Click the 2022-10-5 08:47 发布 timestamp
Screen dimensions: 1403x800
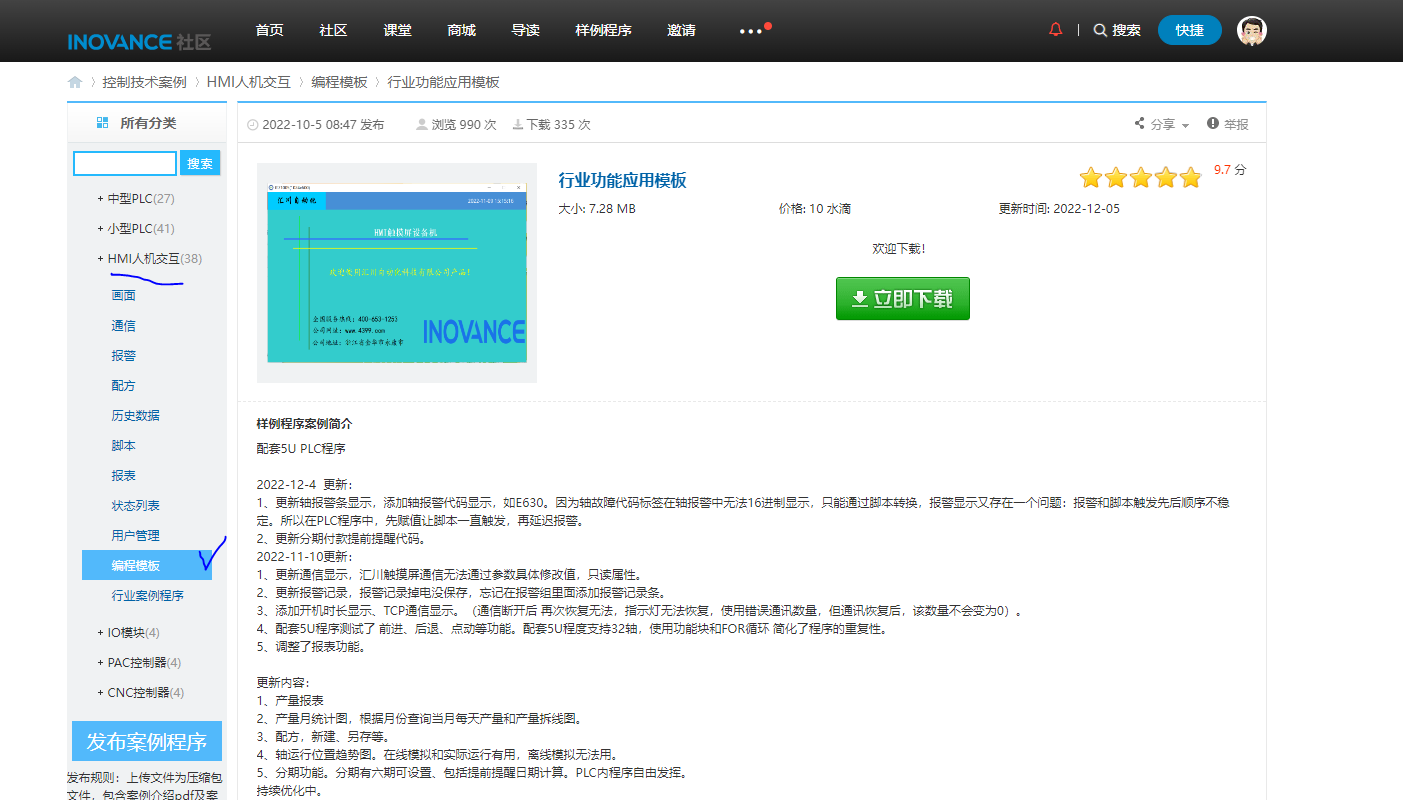coord(315,125)
